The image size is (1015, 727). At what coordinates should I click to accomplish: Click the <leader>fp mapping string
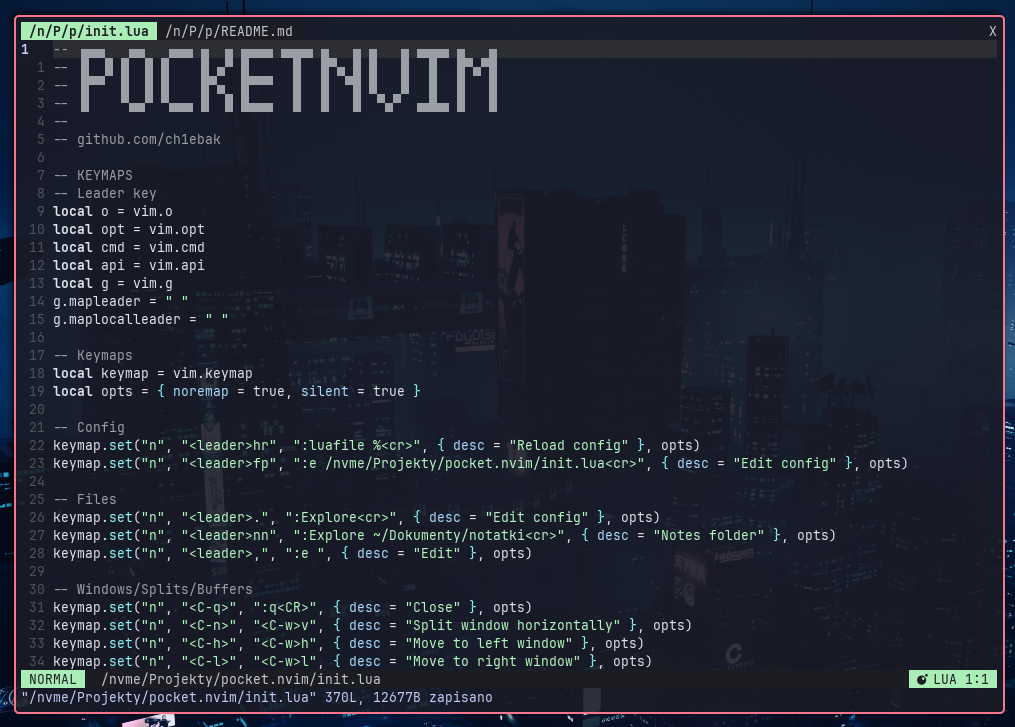[229, 464]
